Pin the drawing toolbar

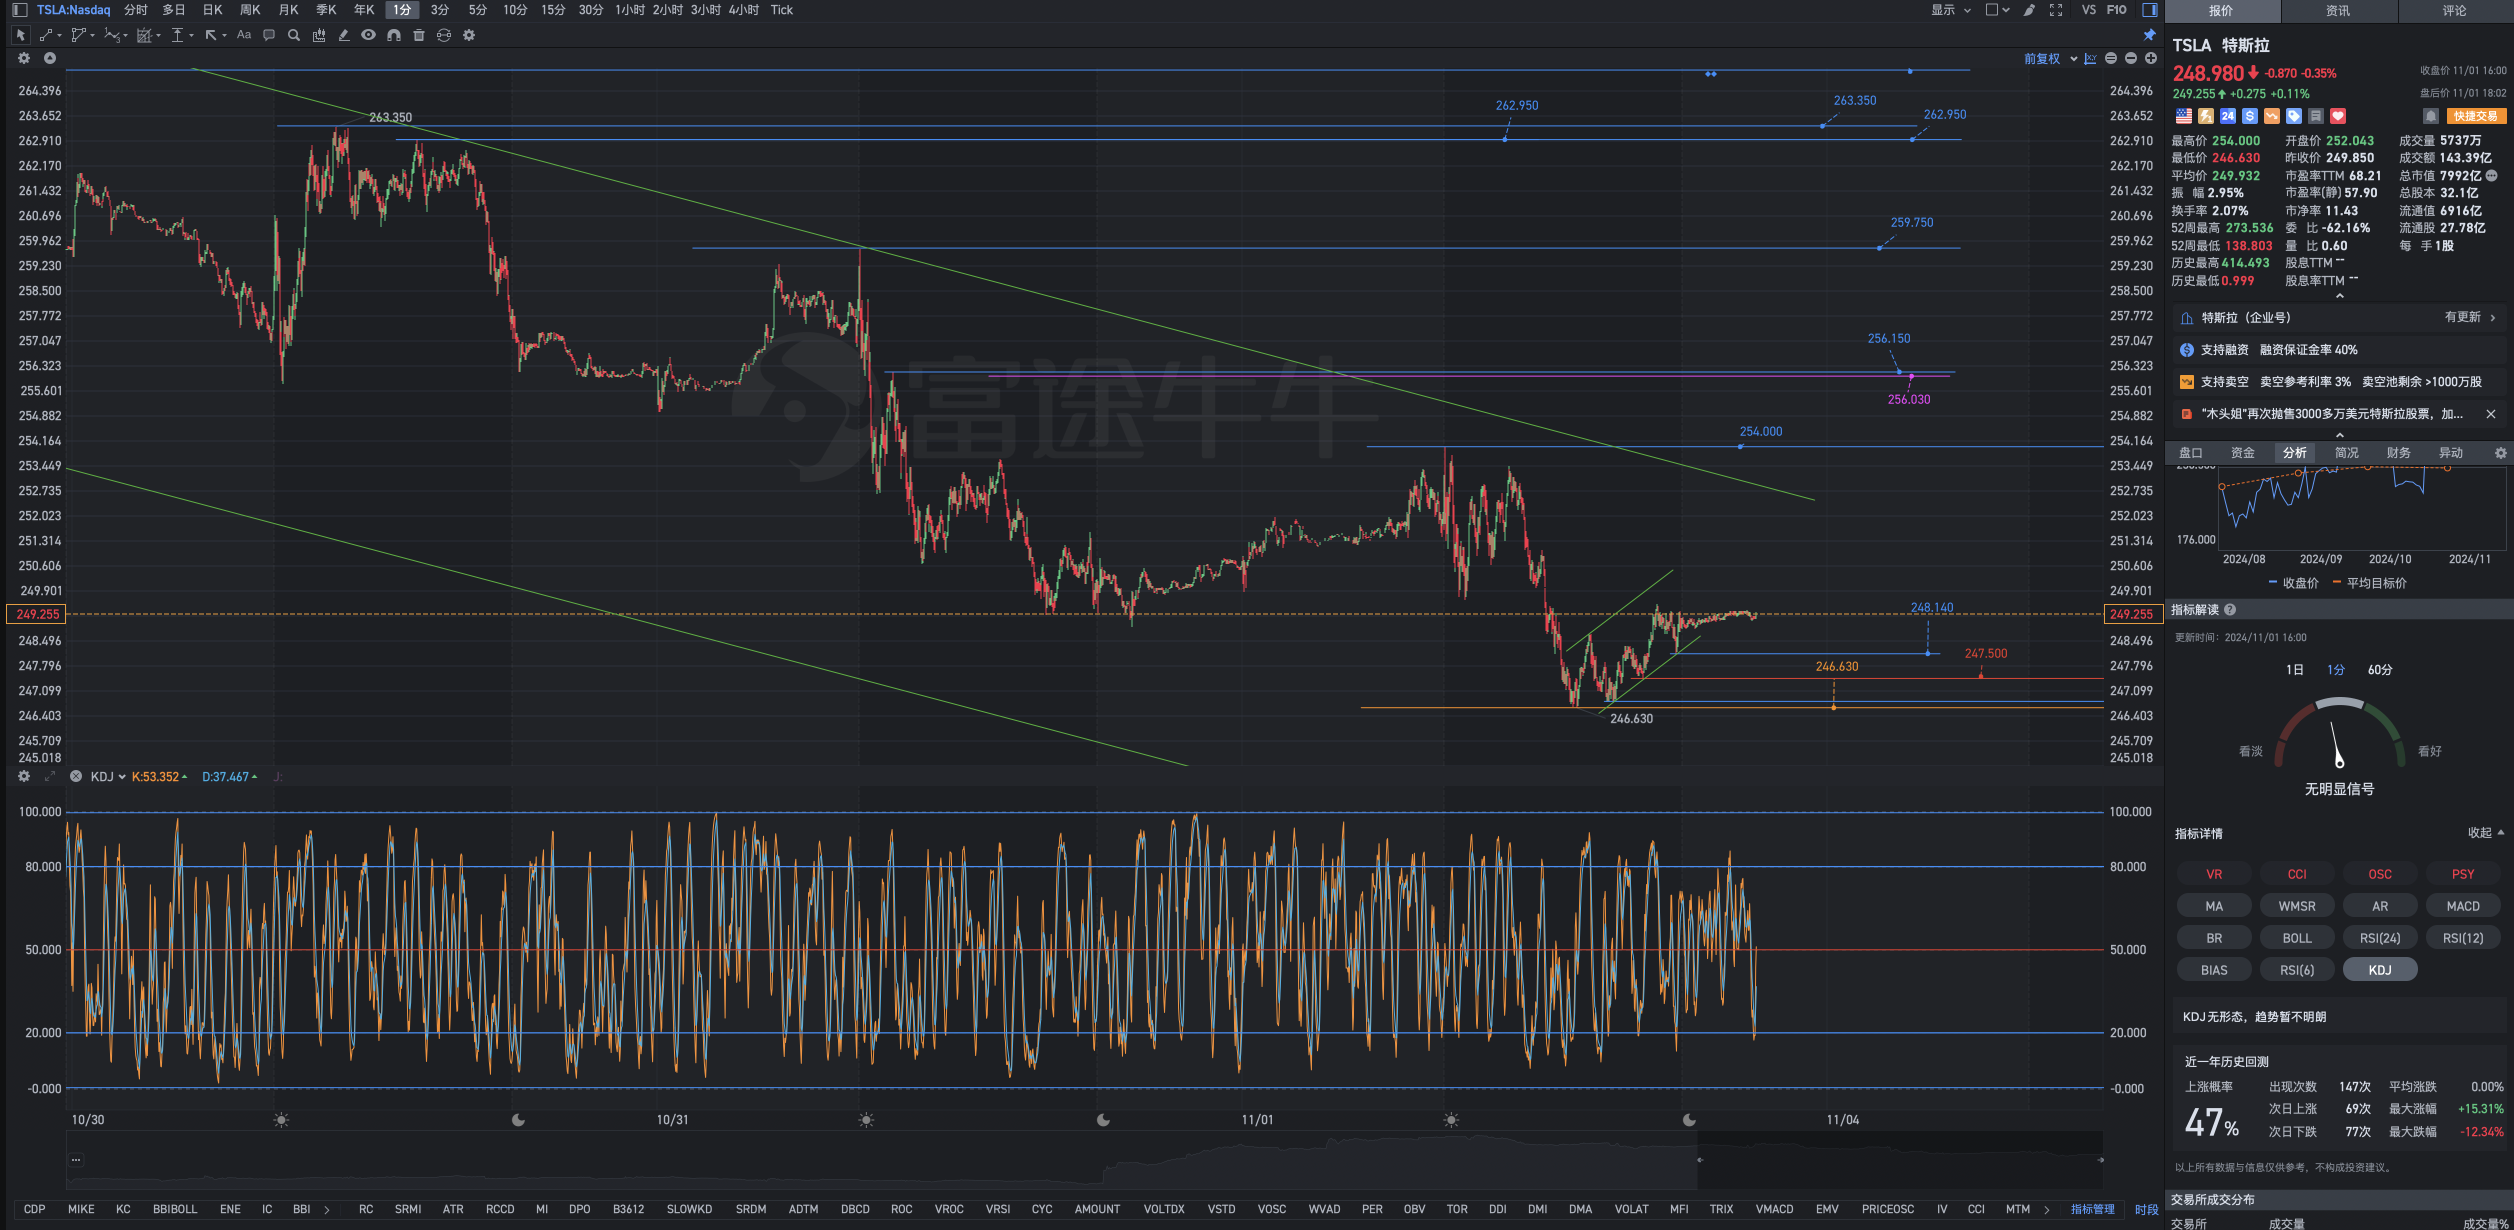point(2149,35)
